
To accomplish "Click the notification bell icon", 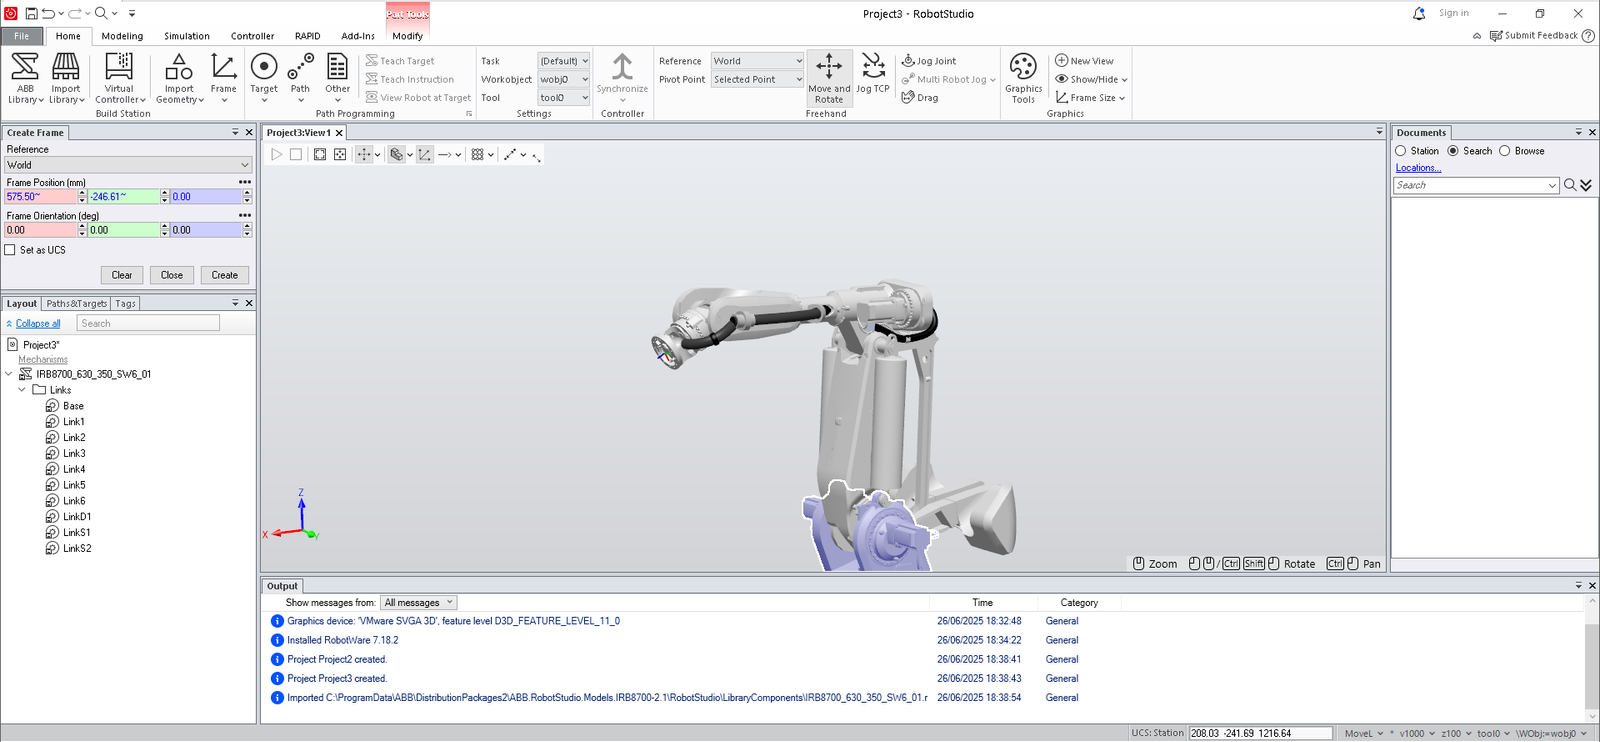I will pyautogui.click(x=1419, y=13).
